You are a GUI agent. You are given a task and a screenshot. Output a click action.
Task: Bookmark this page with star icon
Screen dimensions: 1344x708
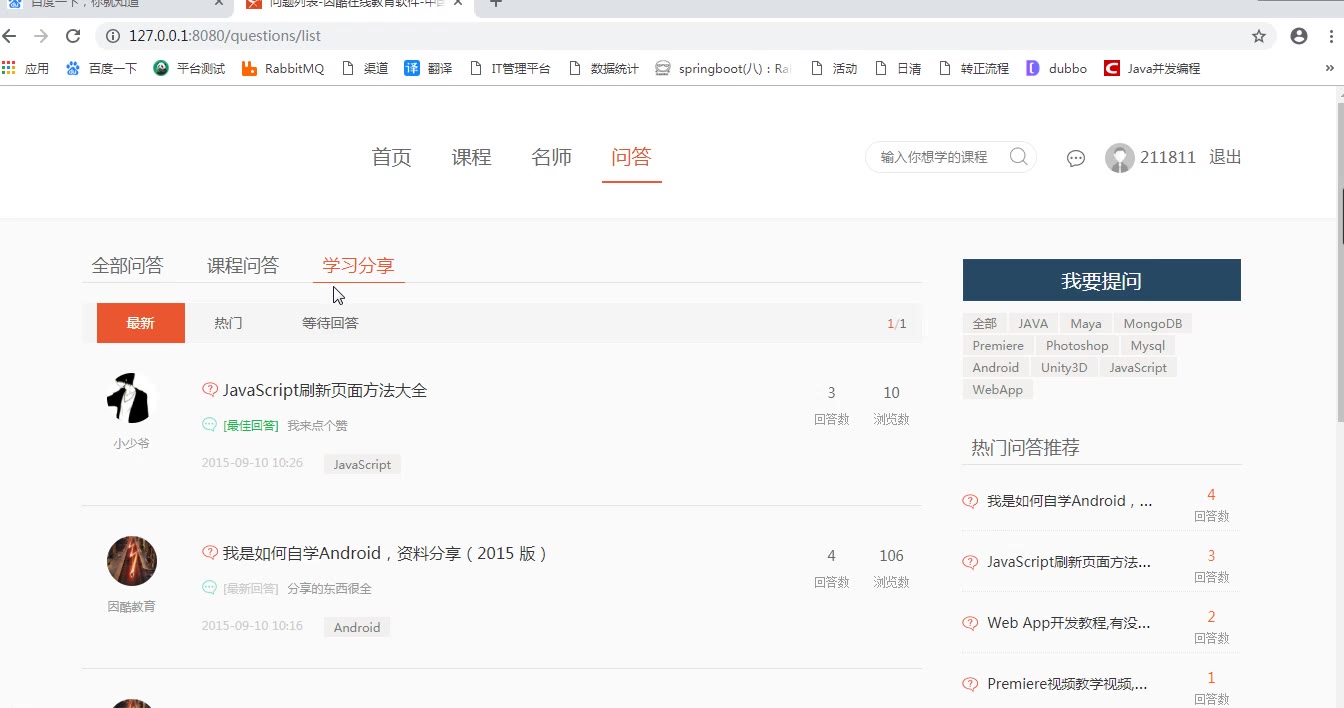pos(1259,36)
